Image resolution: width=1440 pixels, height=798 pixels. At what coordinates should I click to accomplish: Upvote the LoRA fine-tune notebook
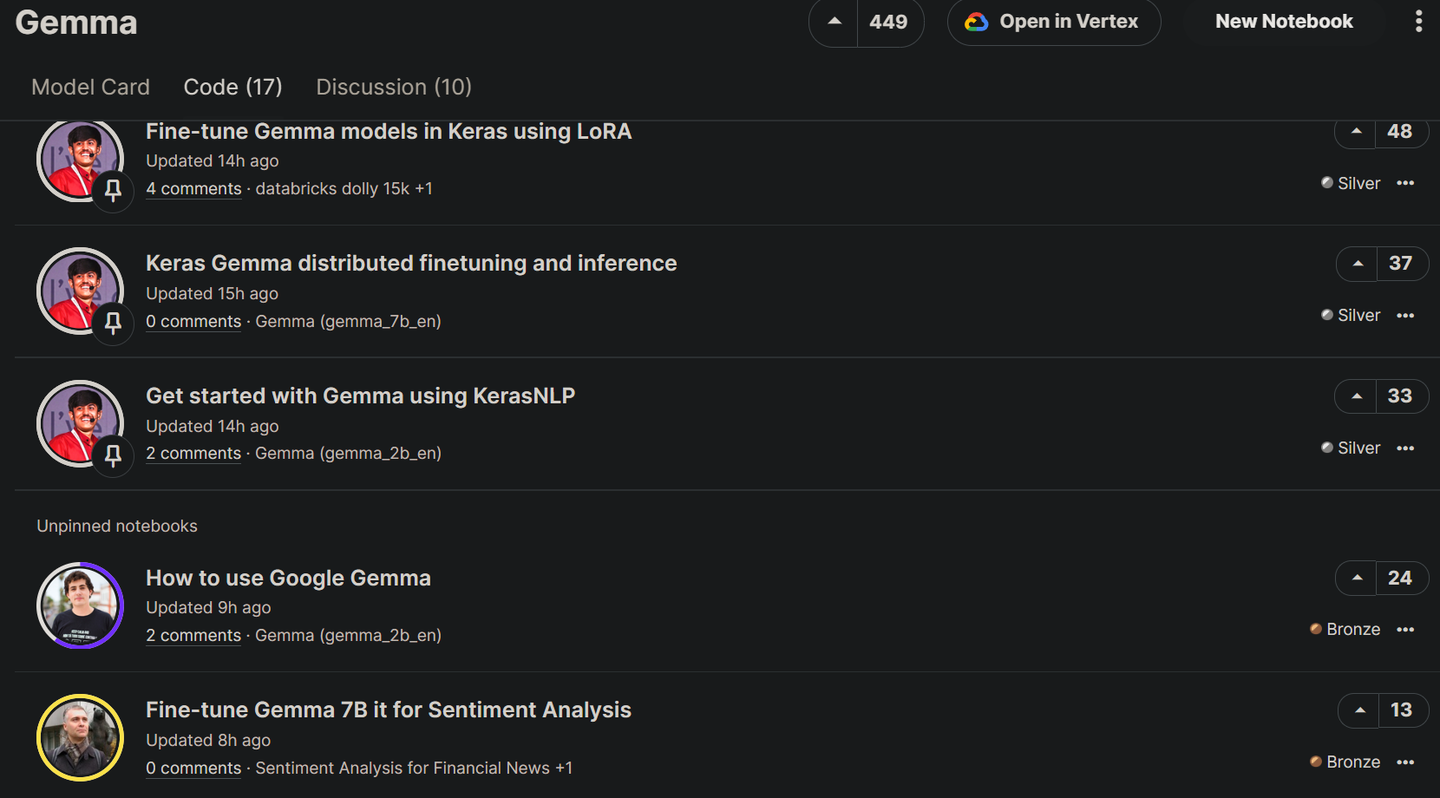tap(1356, 131)
